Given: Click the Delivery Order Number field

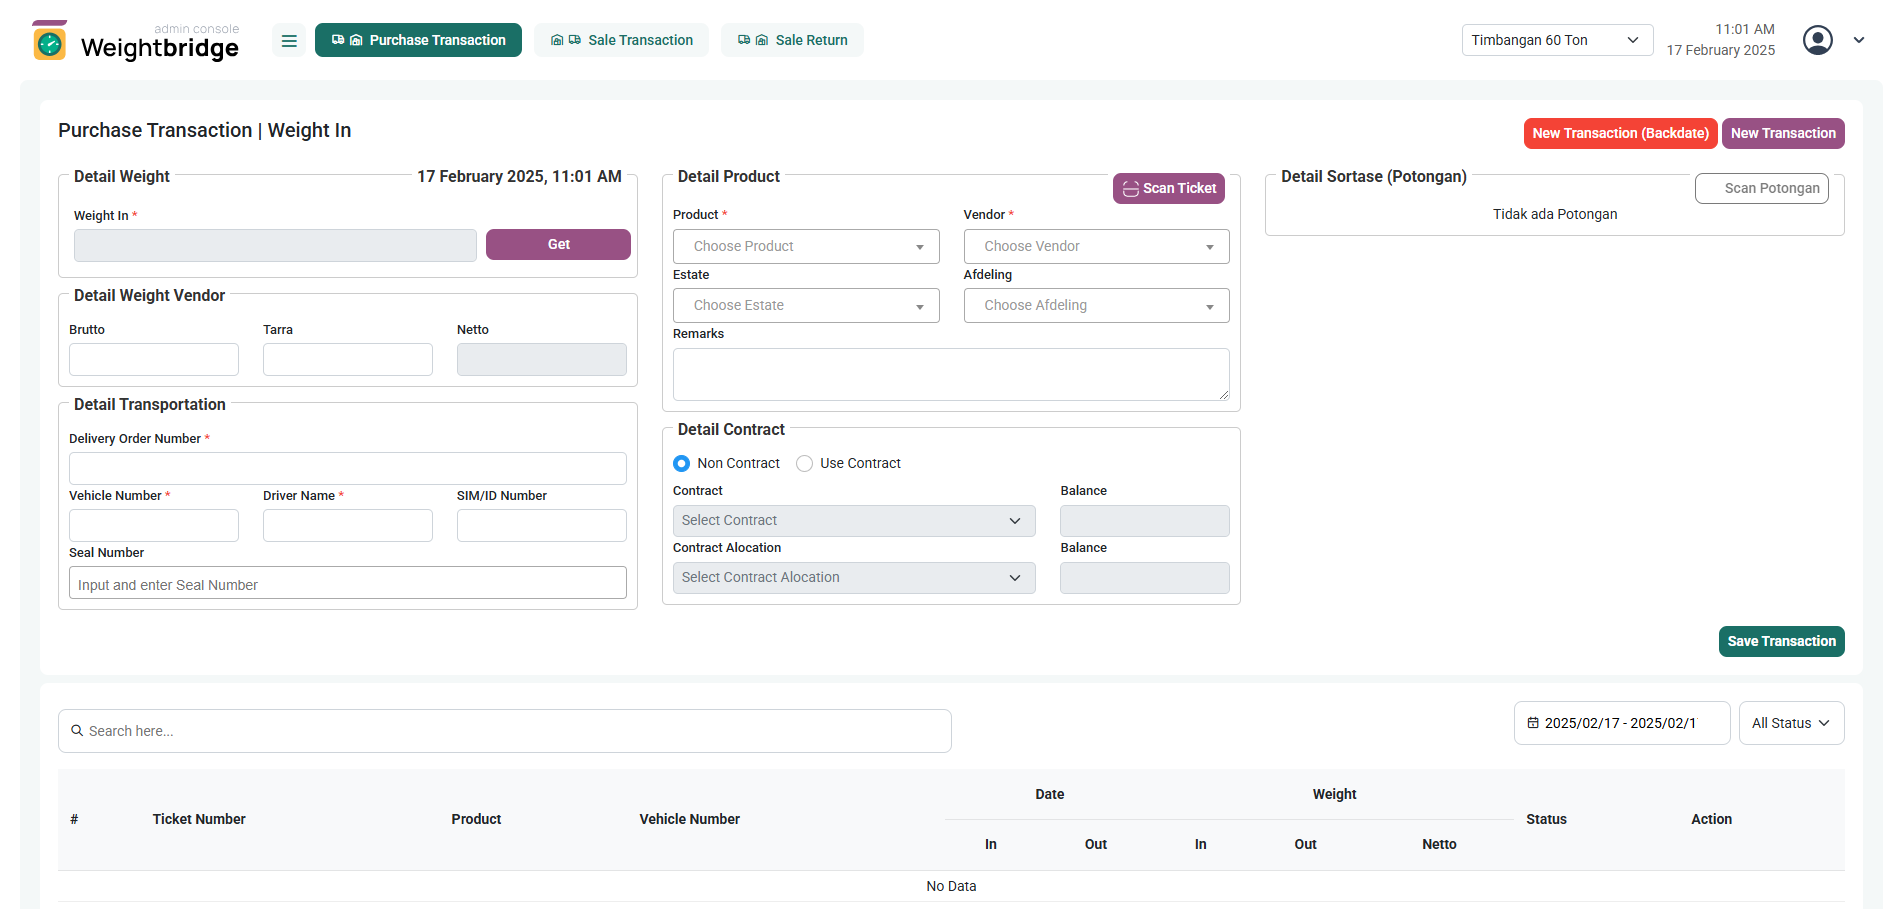Looking at the screenshot, I should pos(347,468).
